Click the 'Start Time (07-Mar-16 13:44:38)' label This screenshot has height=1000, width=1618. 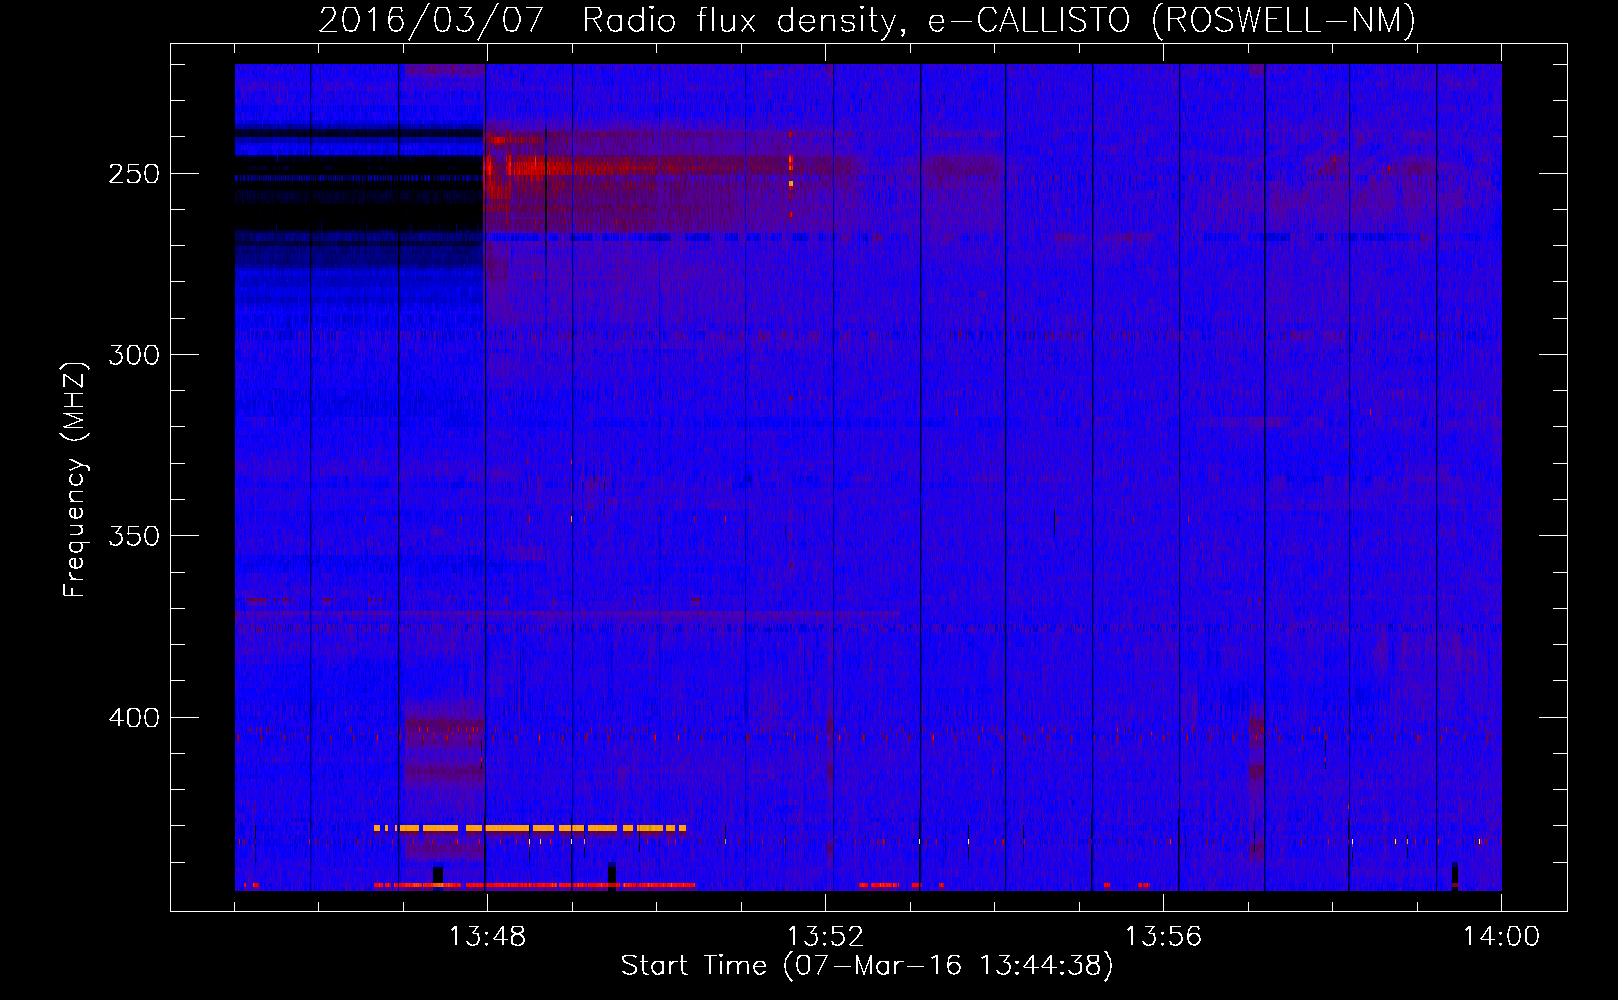pyautogui.click(x=867, y=966)
